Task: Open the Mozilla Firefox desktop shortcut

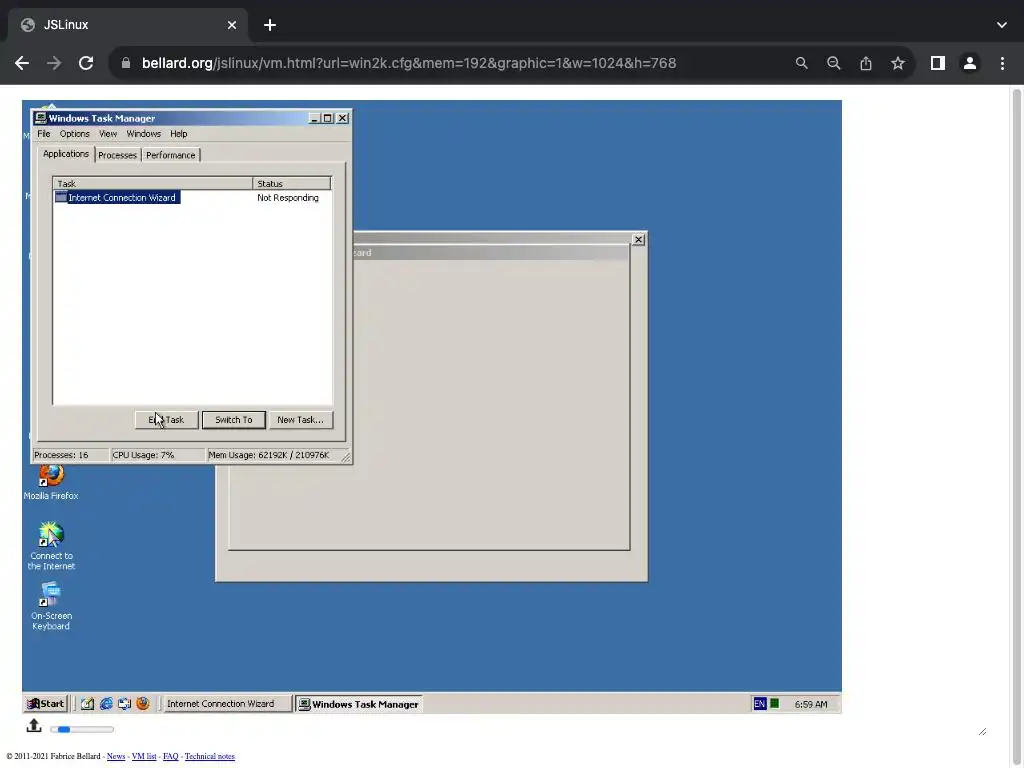Action: [x=51, y=481]
